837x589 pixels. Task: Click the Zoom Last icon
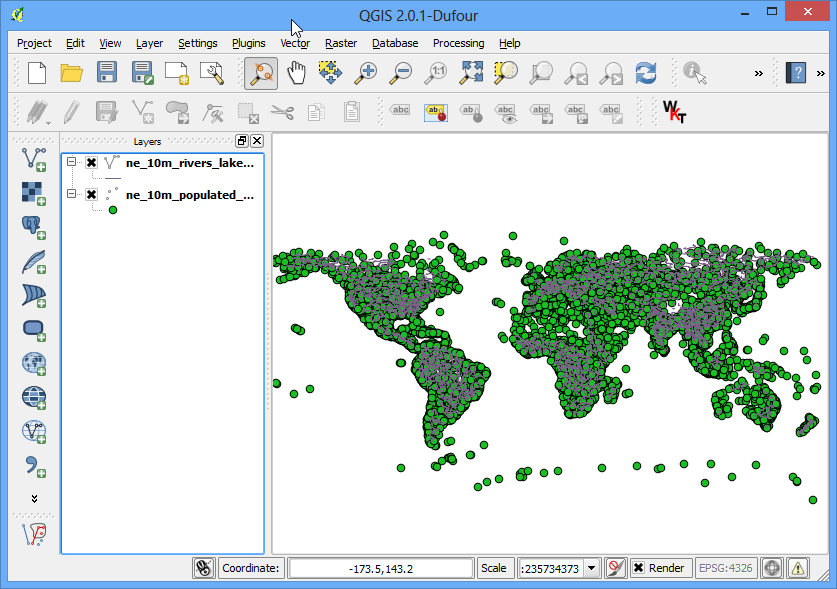coord(577,73)
